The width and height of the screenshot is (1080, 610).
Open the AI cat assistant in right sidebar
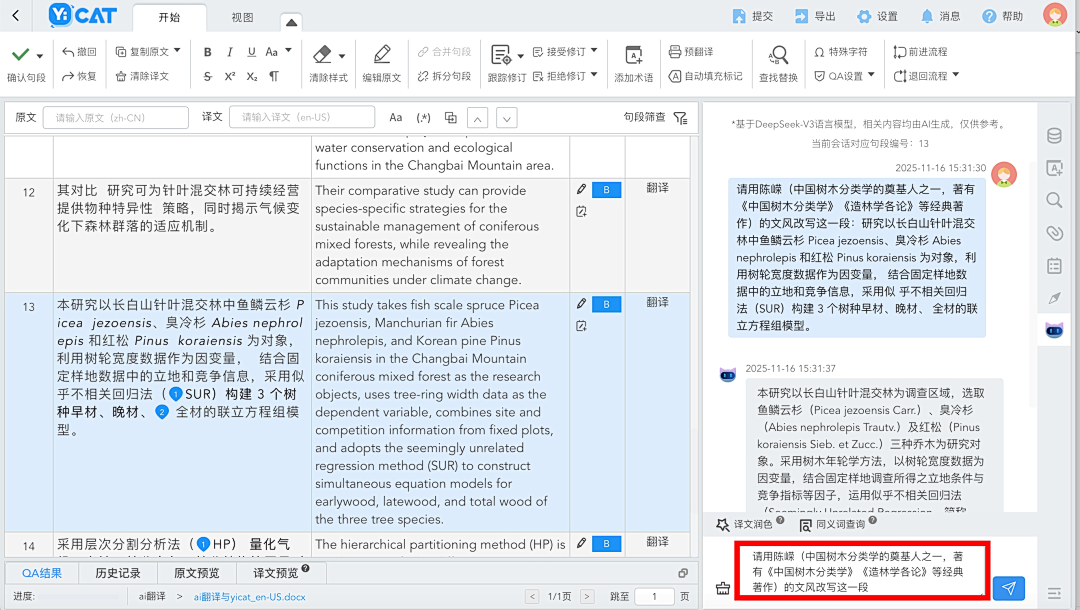(1054, 330)
